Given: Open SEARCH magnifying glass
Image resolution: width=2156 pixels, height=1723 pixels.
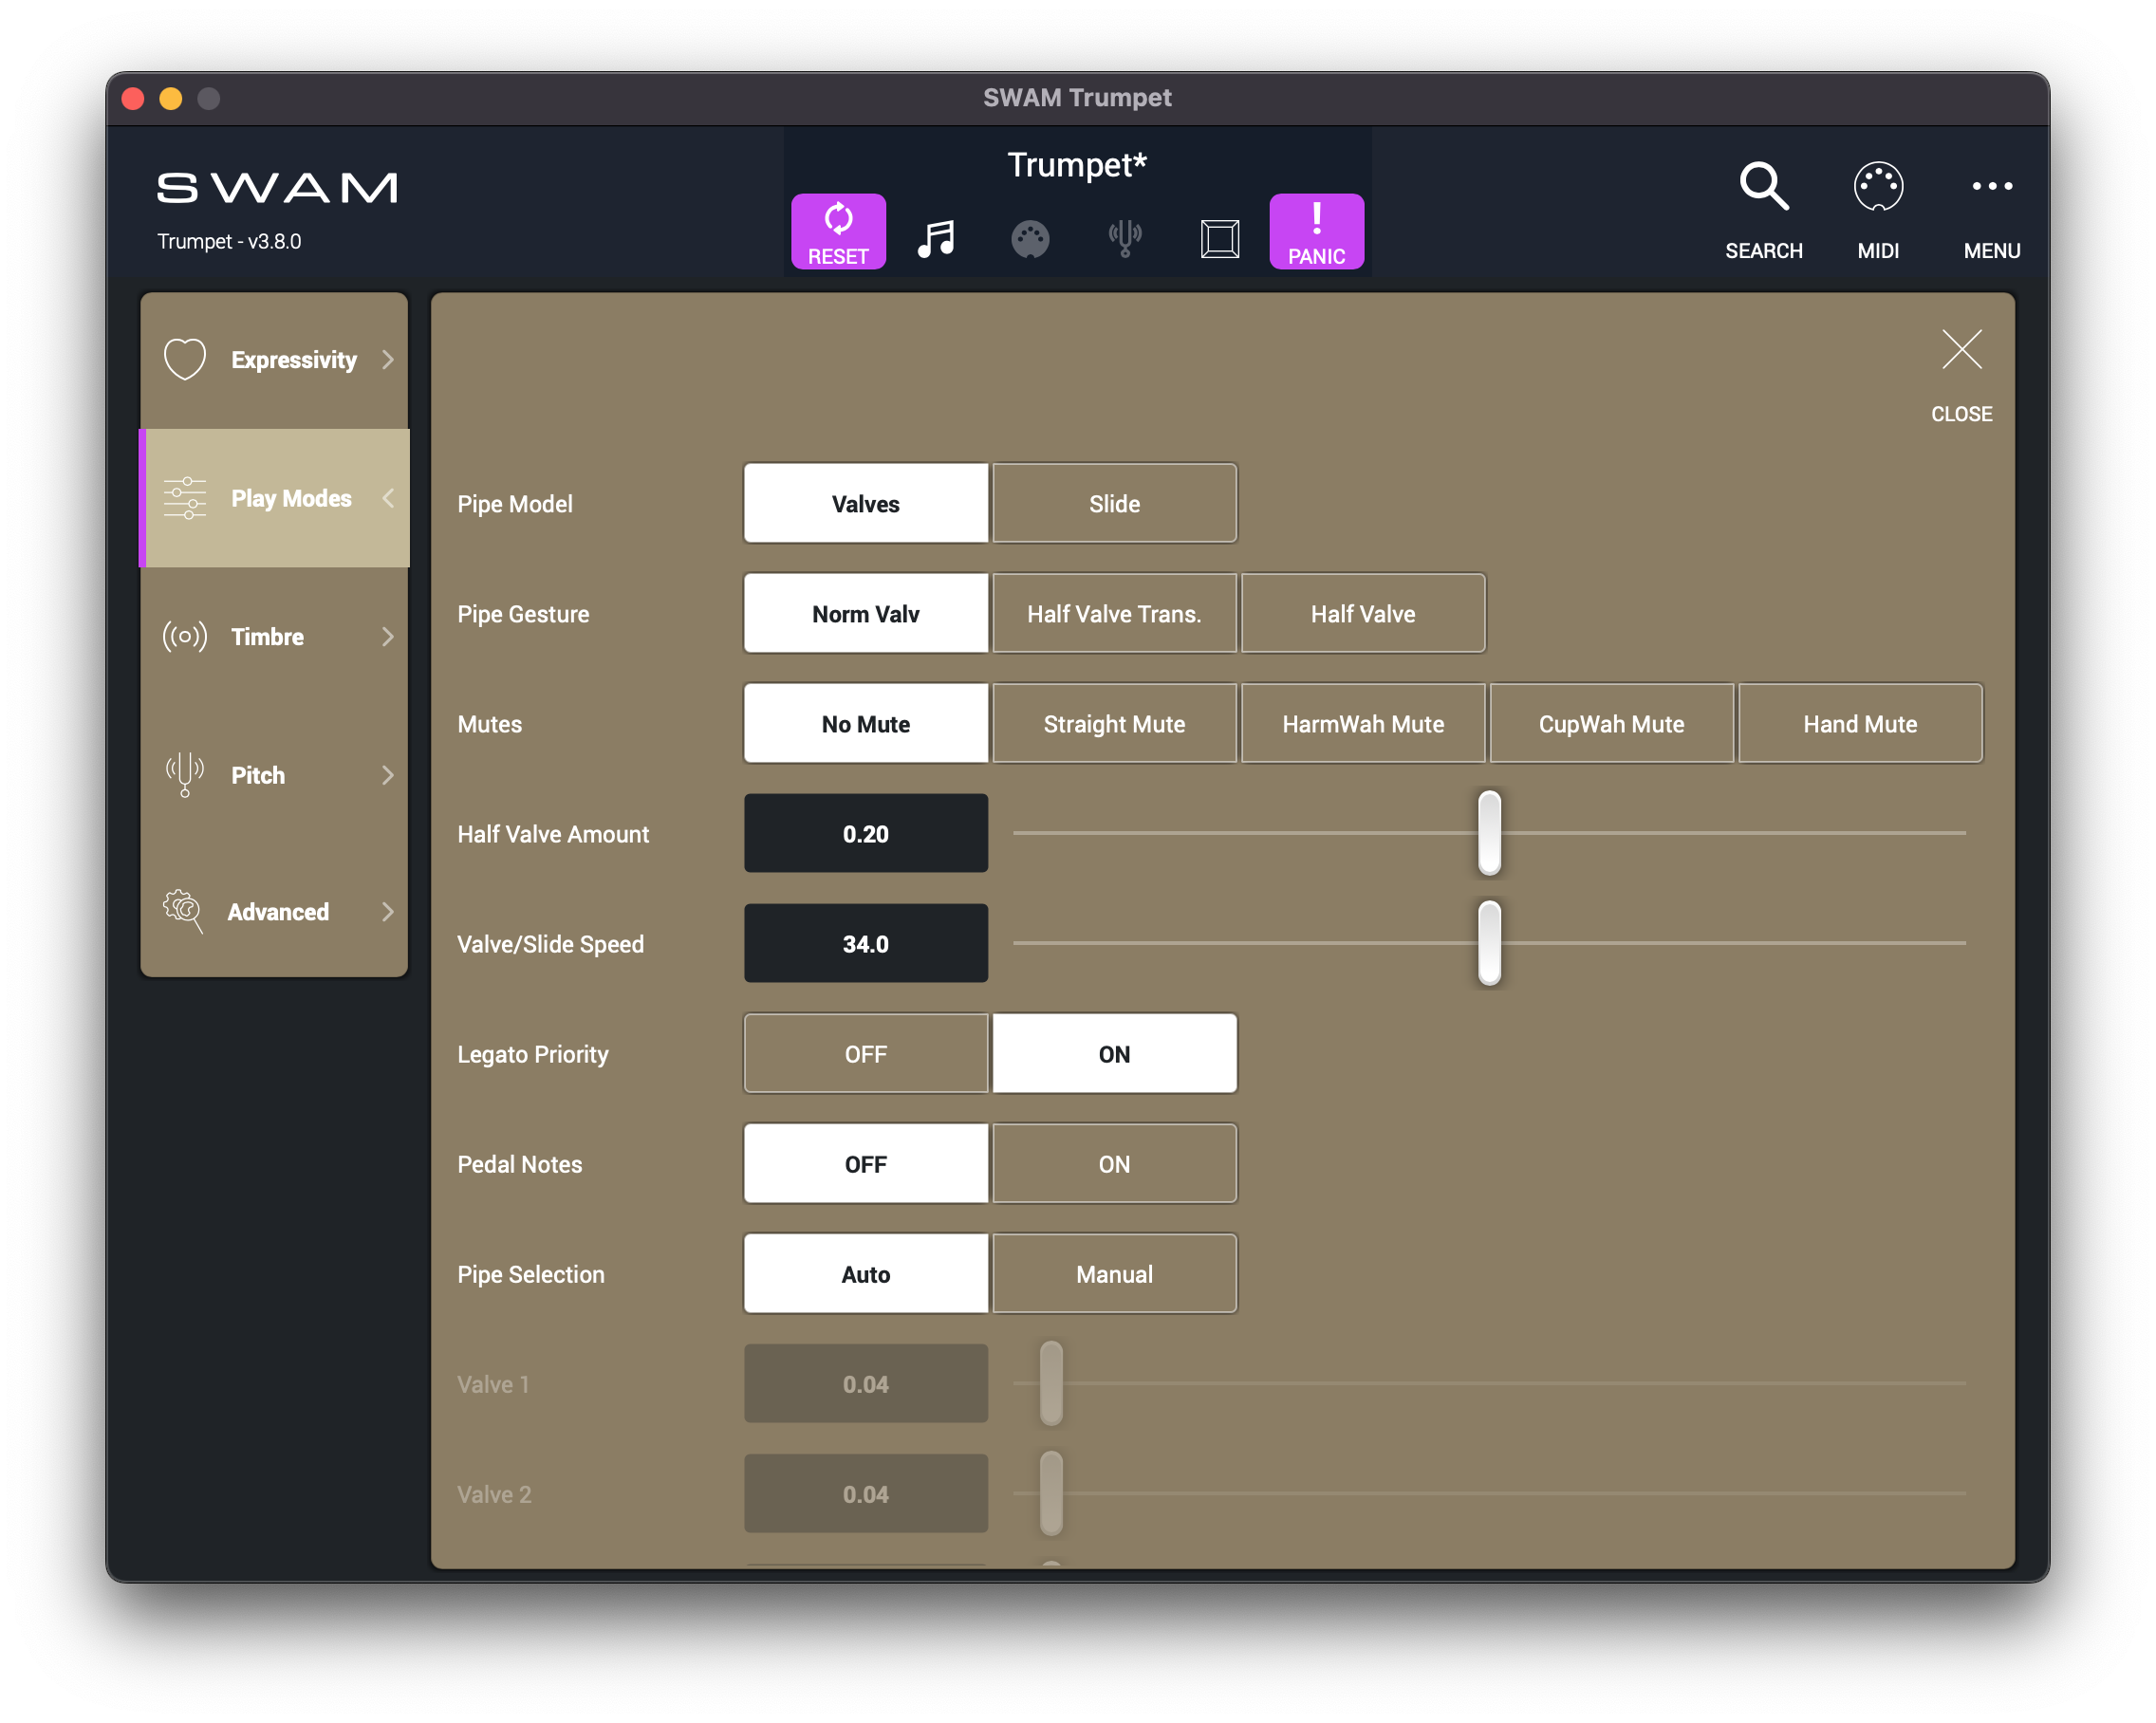Looking at the screenshot, I should coord(1763,186).
